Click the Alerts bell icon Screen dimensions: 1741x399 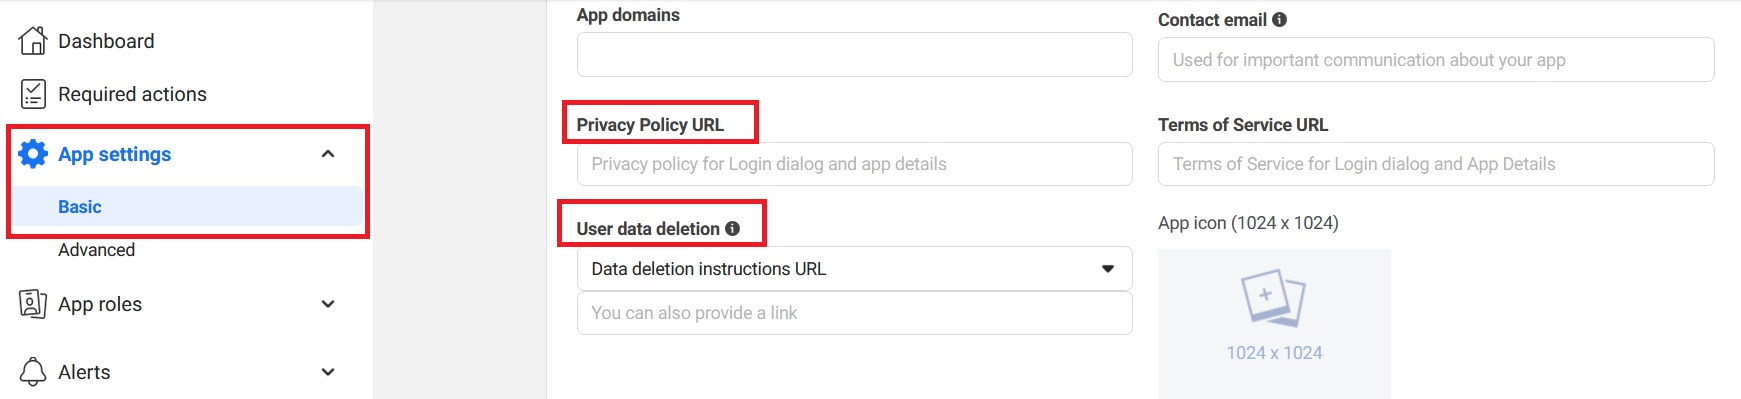click(33, 372)
